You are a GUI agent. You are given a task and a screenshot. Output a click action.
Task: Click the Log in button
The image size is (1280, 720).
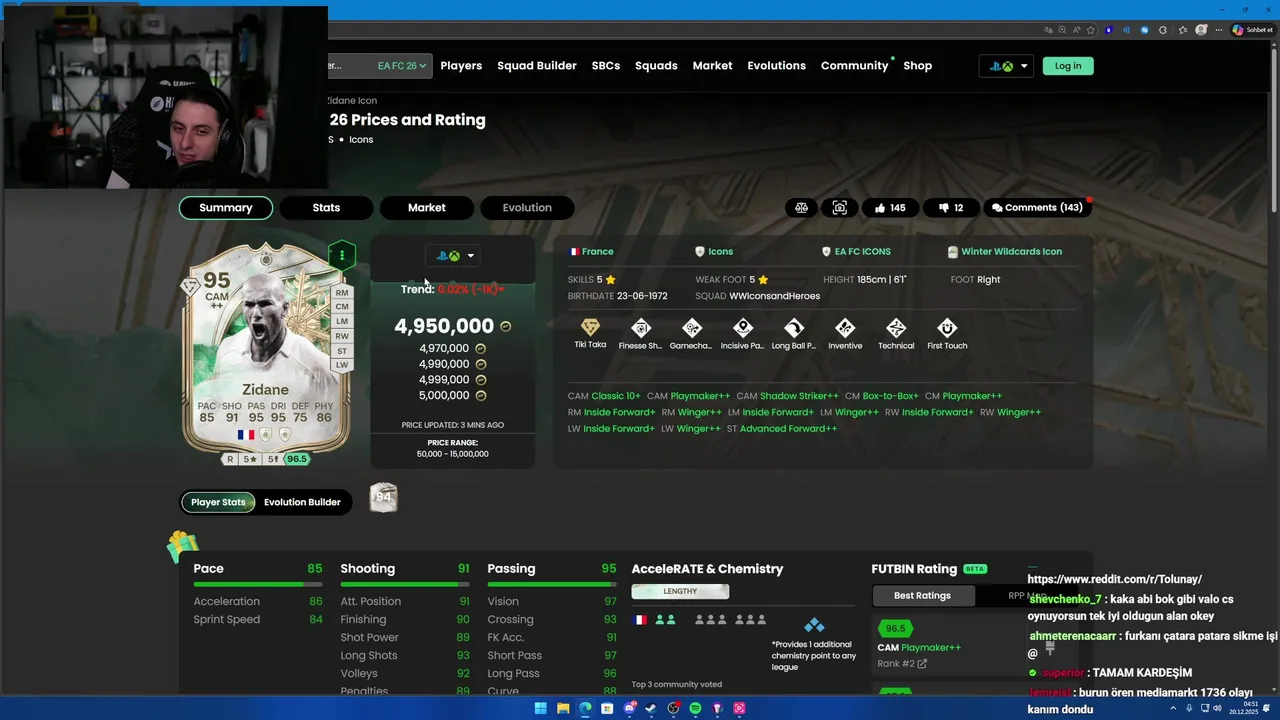tap(1068, 66)
